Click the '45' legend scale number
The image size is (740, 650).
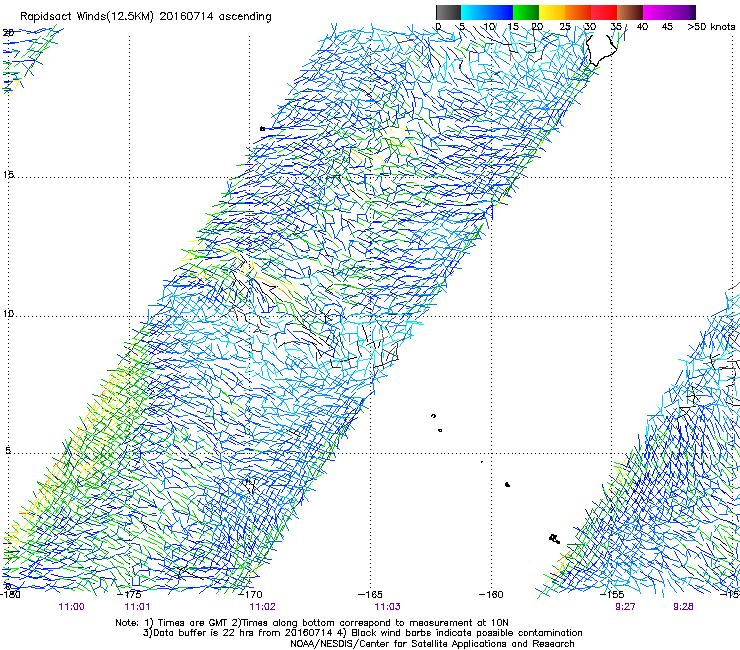667,27
